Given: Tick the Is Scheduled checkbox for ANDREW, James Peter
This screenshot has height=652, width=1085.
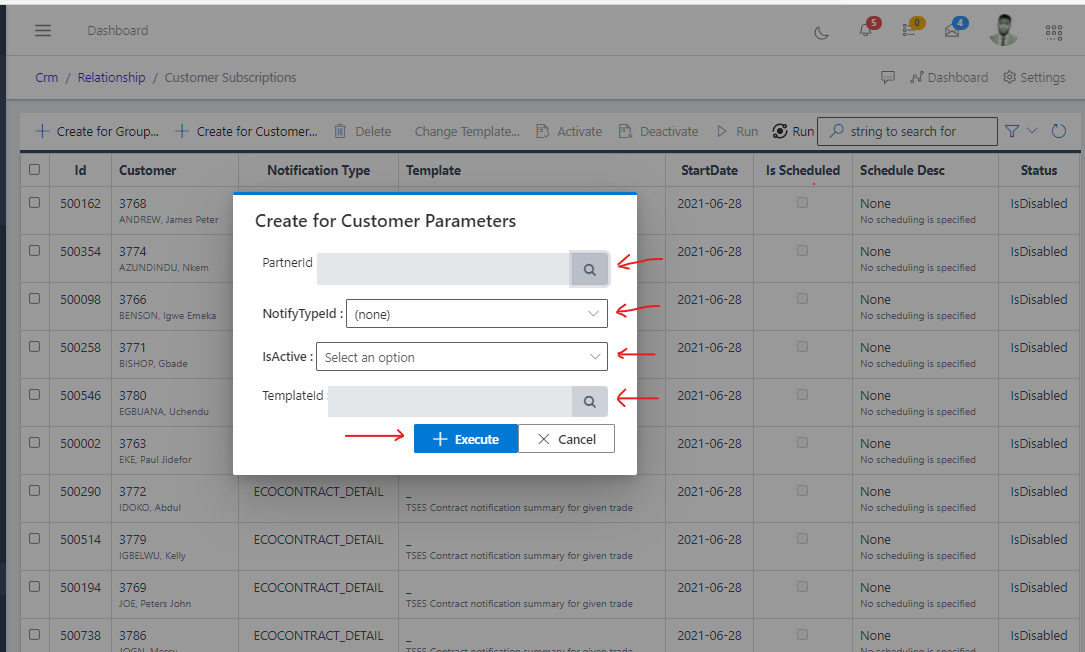Looking at the screenshot, I should [802, 202].
